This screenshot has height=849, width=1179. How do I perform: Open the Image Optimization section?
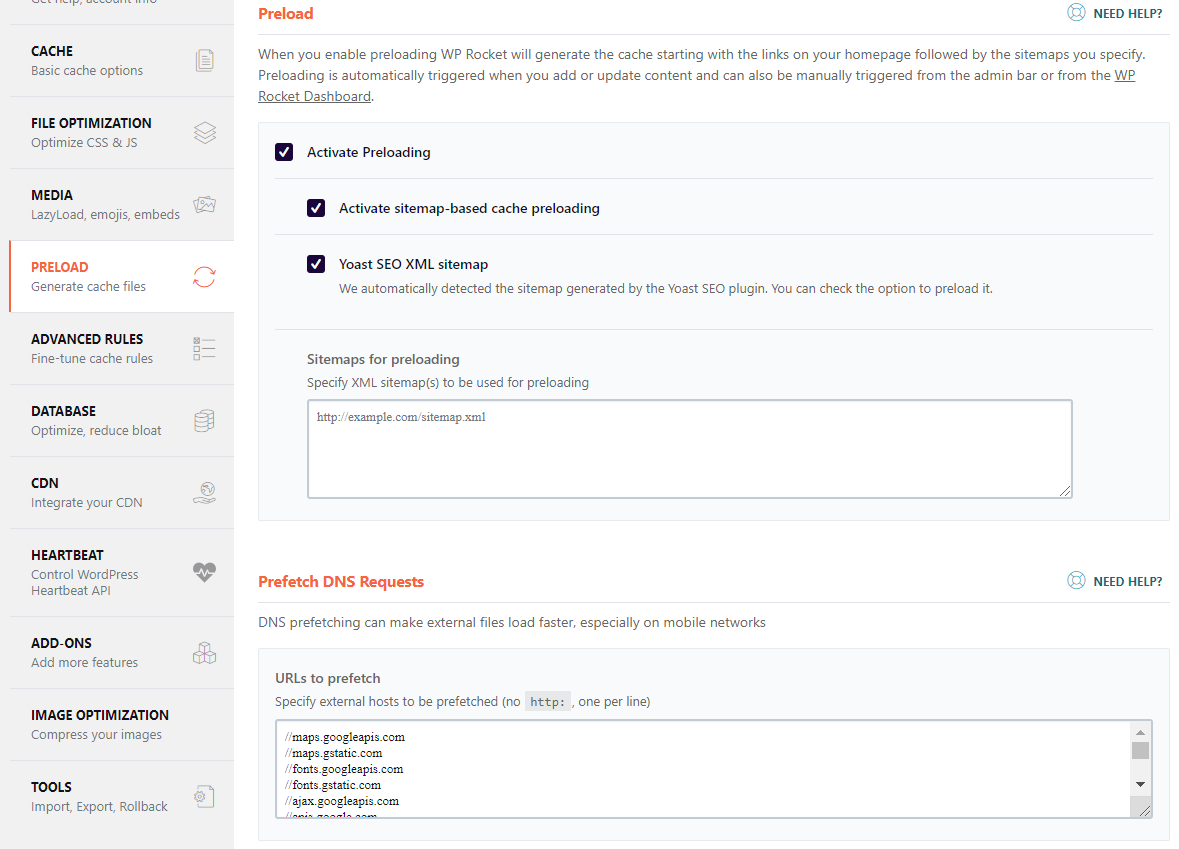100,724
